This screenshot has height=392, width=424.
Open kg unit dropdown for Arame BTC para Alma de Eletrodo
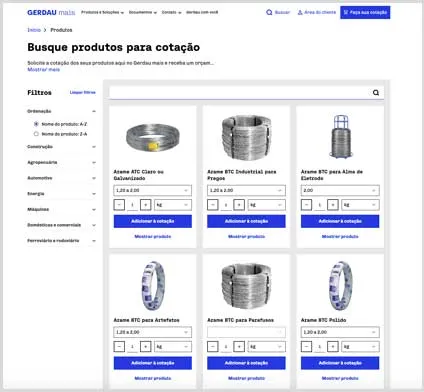coord(360,205)
